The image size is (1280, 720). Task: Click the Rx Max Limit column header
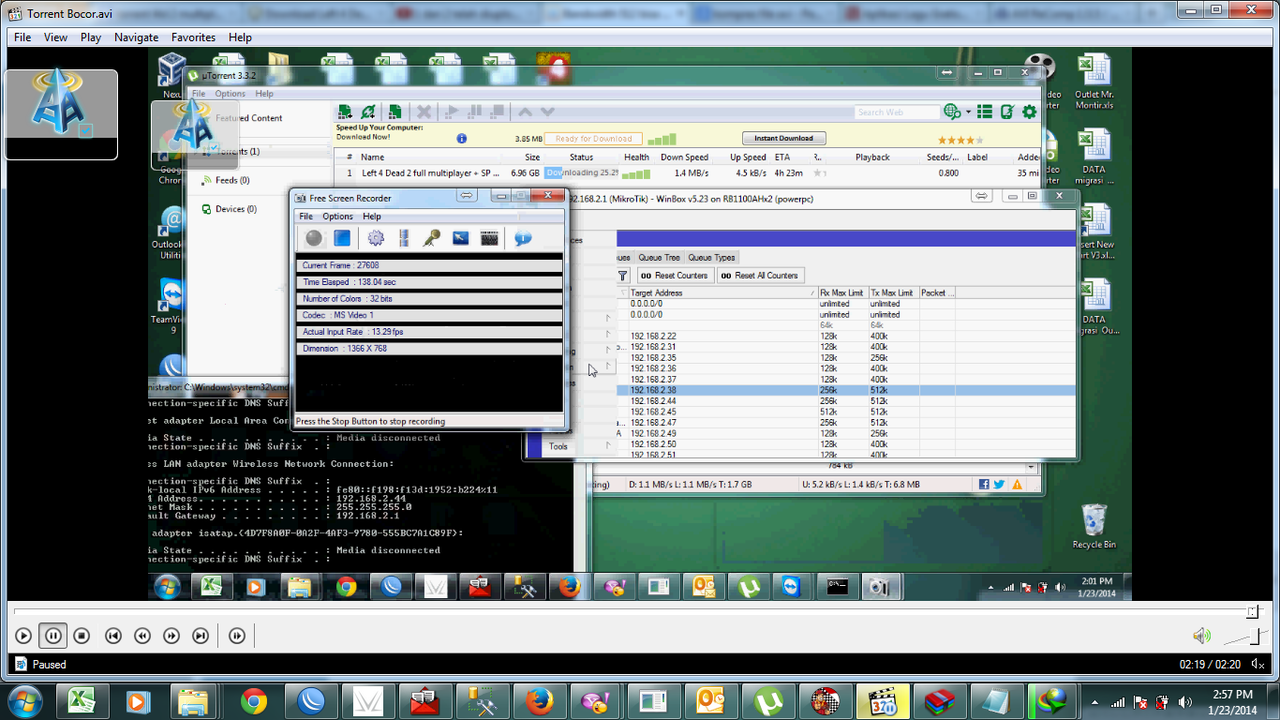point(842,293)
